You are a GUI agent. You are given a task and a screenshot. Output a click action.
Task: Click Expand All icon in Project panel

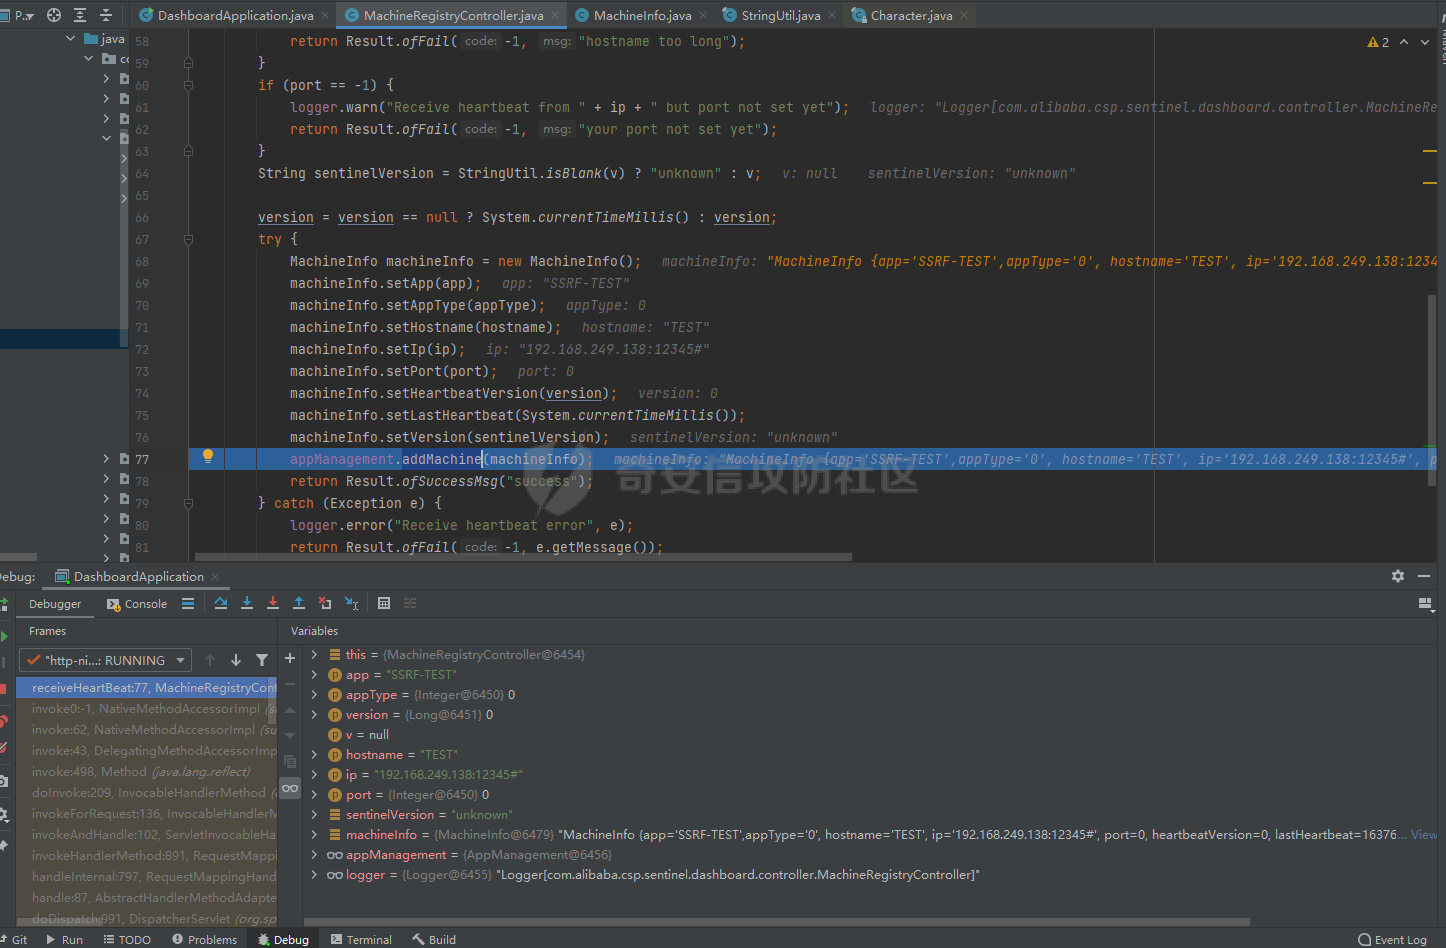[x=80, y=15]
